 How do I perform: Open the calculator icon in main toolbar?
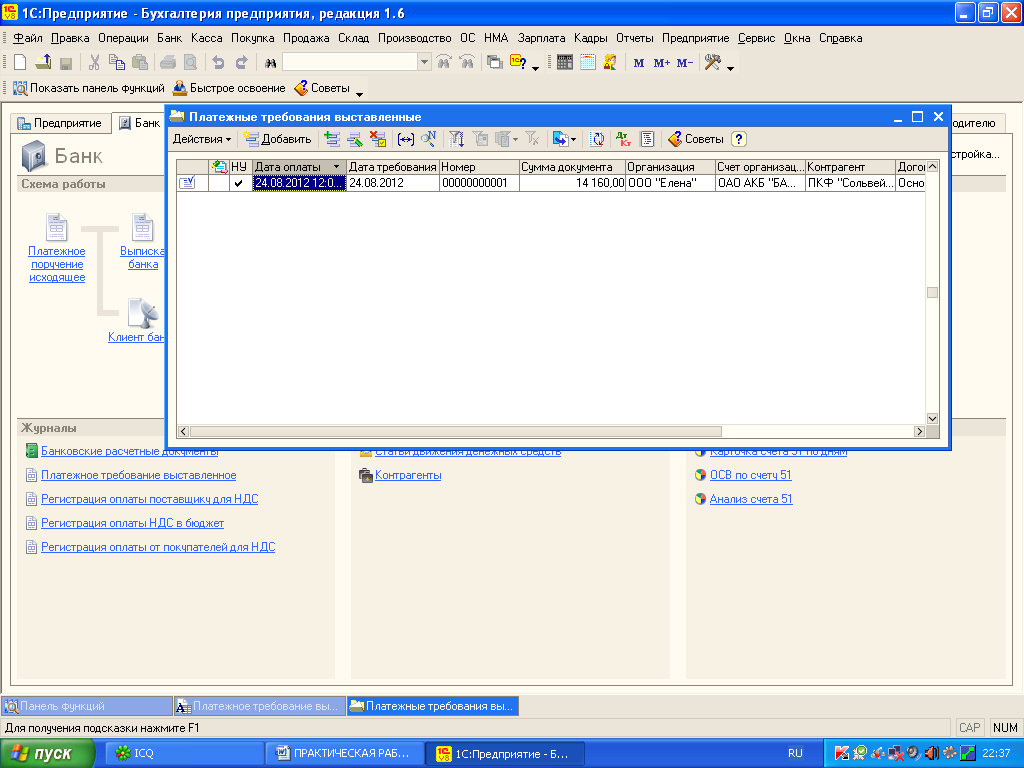coord(565,63)
